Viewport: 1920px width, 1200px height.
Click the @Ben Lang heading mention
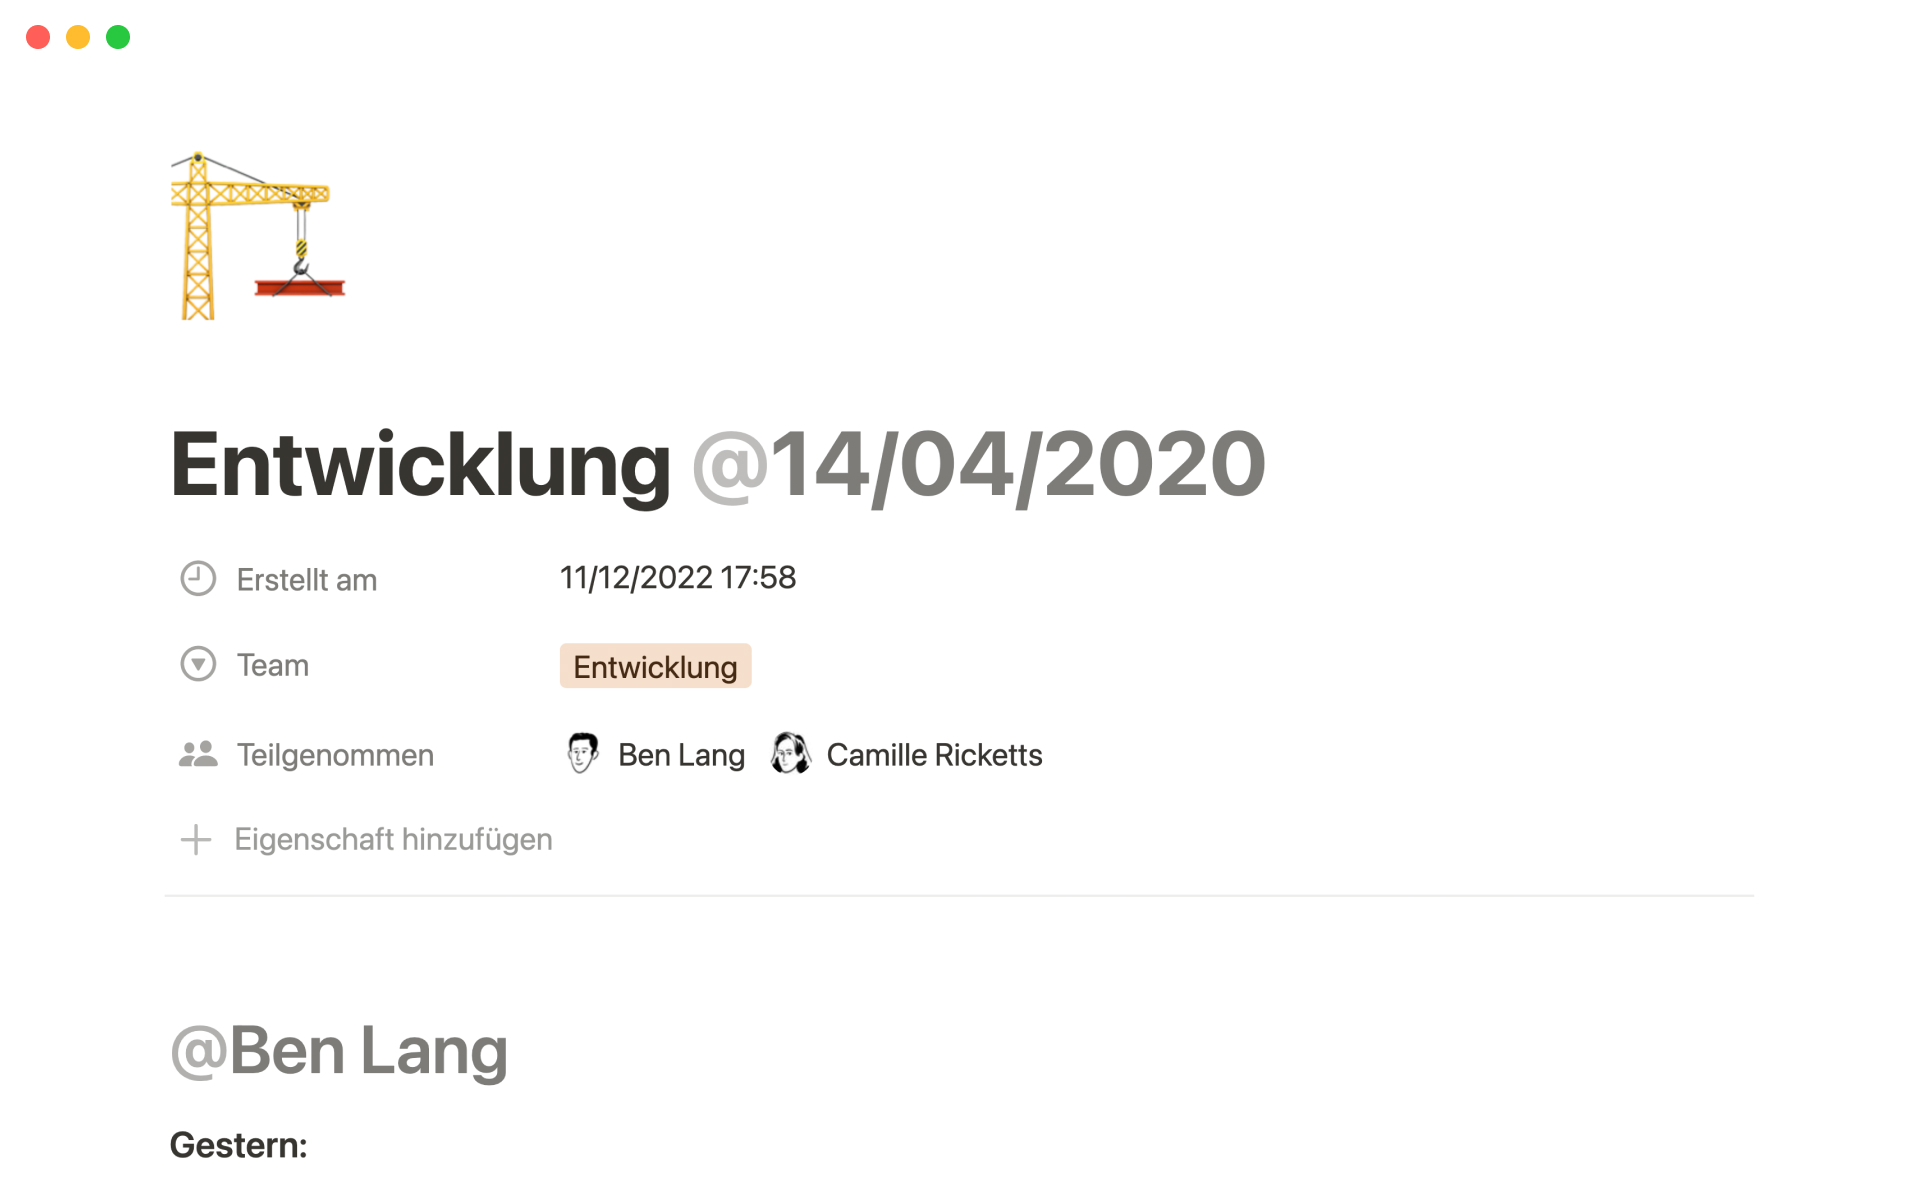[x=340, y=1051]
